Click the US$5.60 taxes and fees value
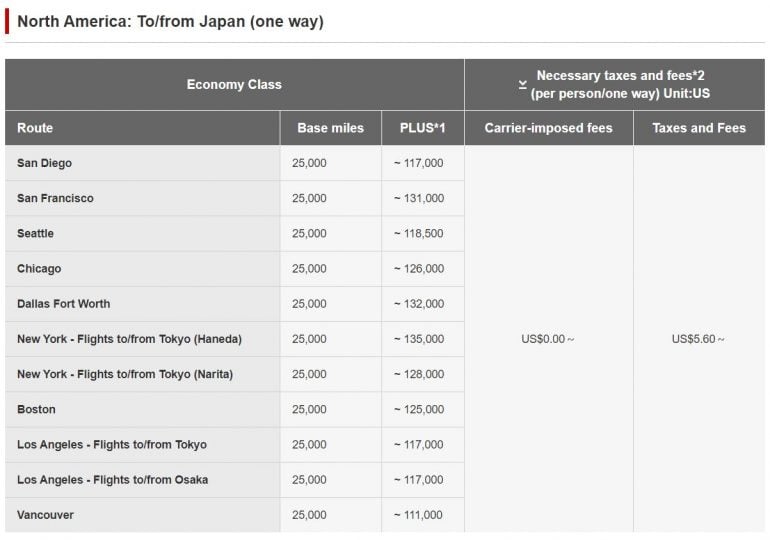This screenshot has width=770, height=540. [x=698, y=339]
